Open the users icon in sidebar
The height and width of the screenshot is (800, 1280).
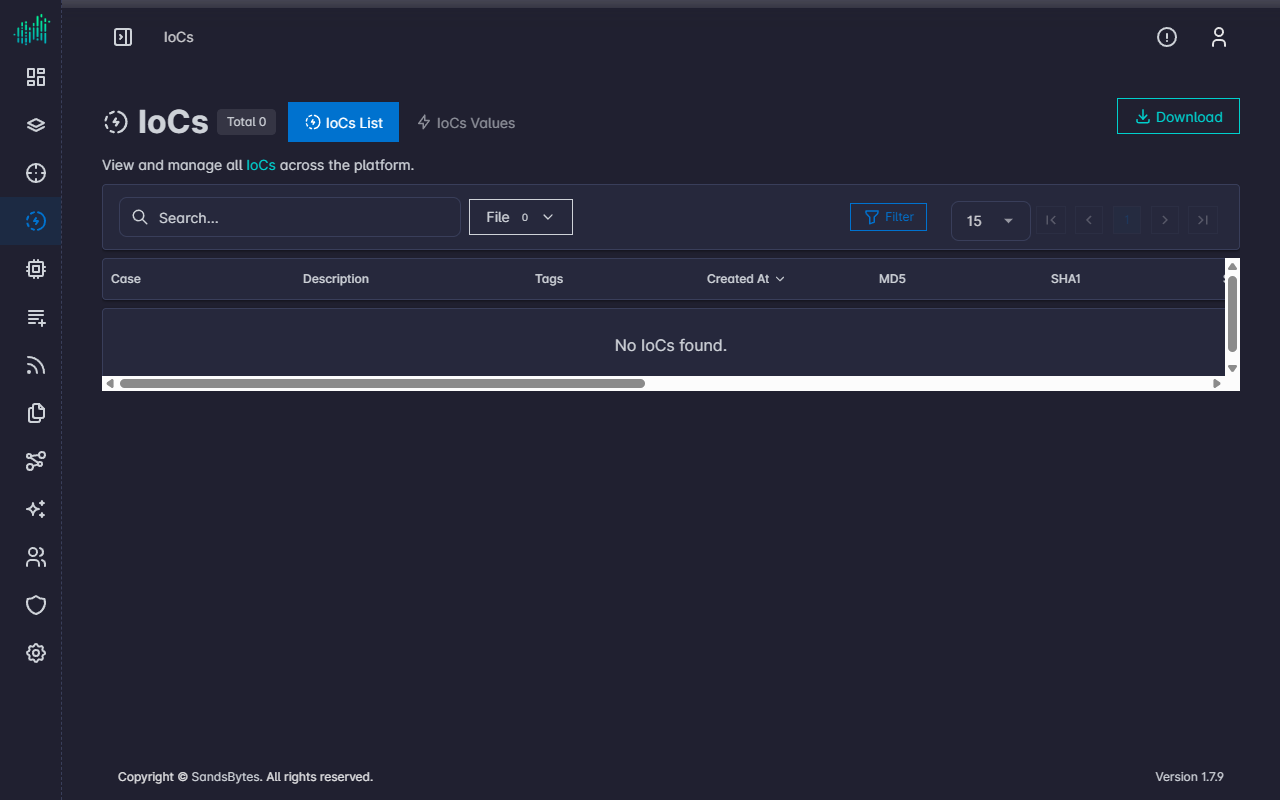point(36,557)
